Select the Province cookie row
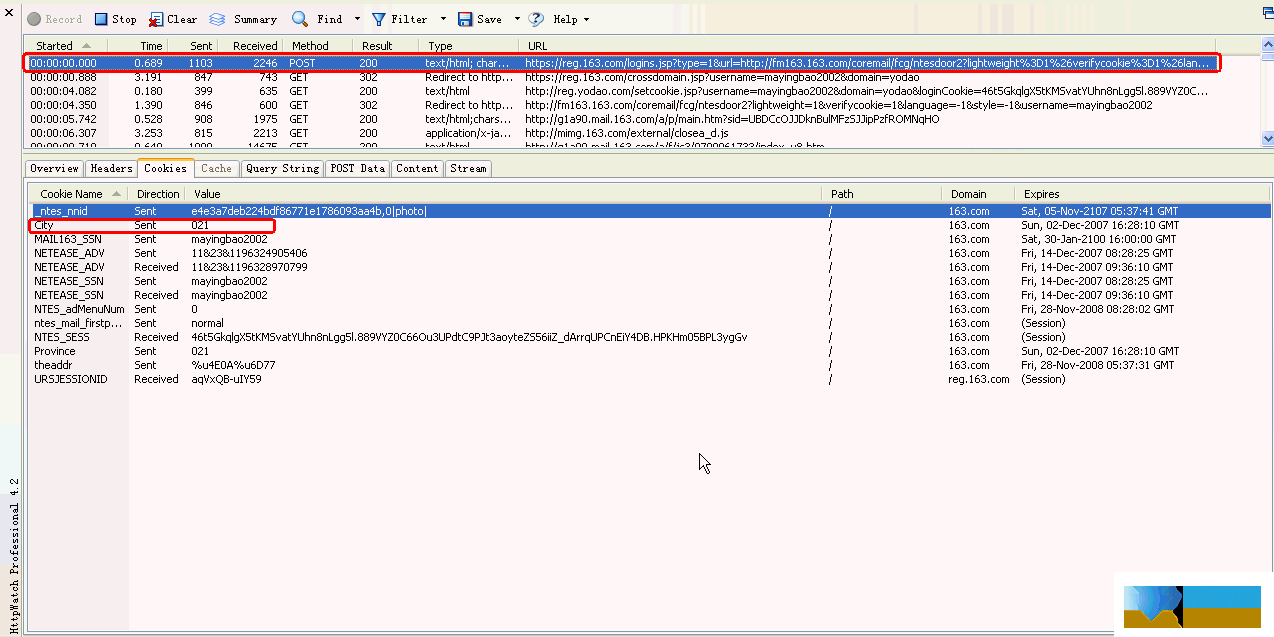 [x=650, y=351]
